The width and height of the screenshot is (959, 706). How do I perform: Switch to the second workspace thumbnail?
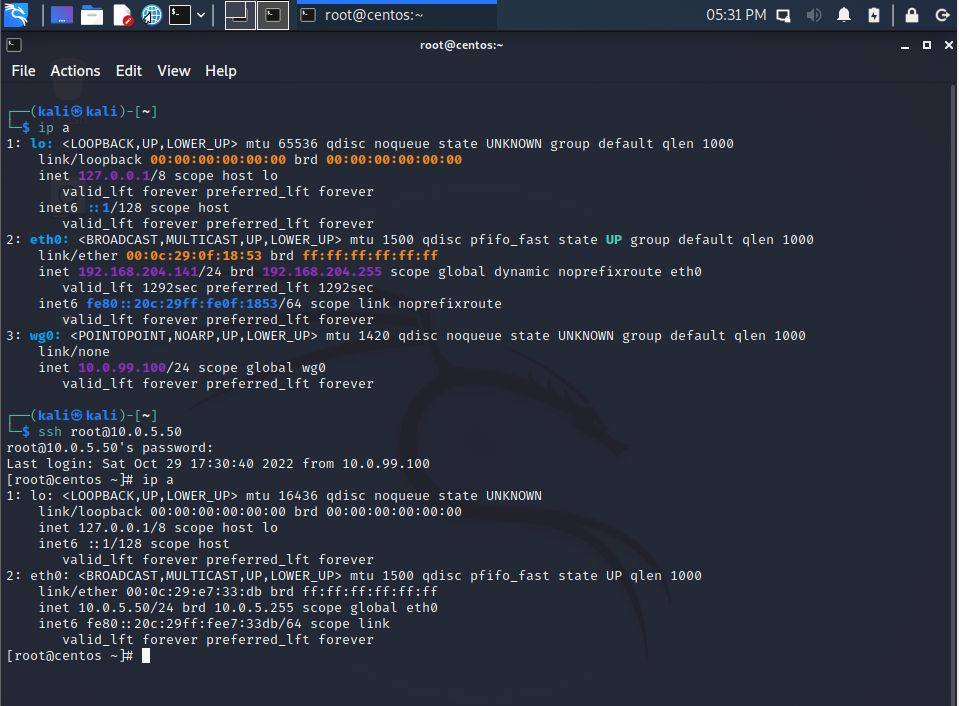click(273, 15)
